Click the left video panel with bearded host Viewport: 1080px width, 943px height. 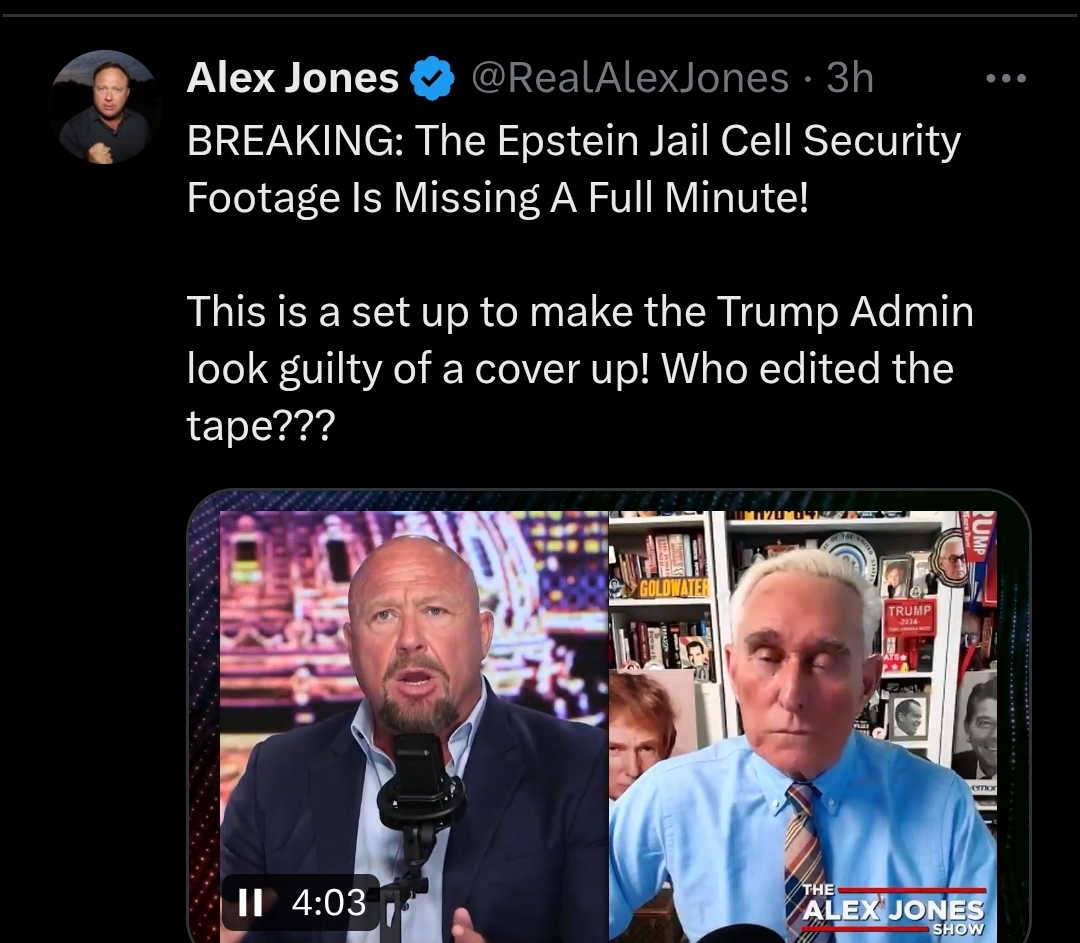[x=414, y=727]
